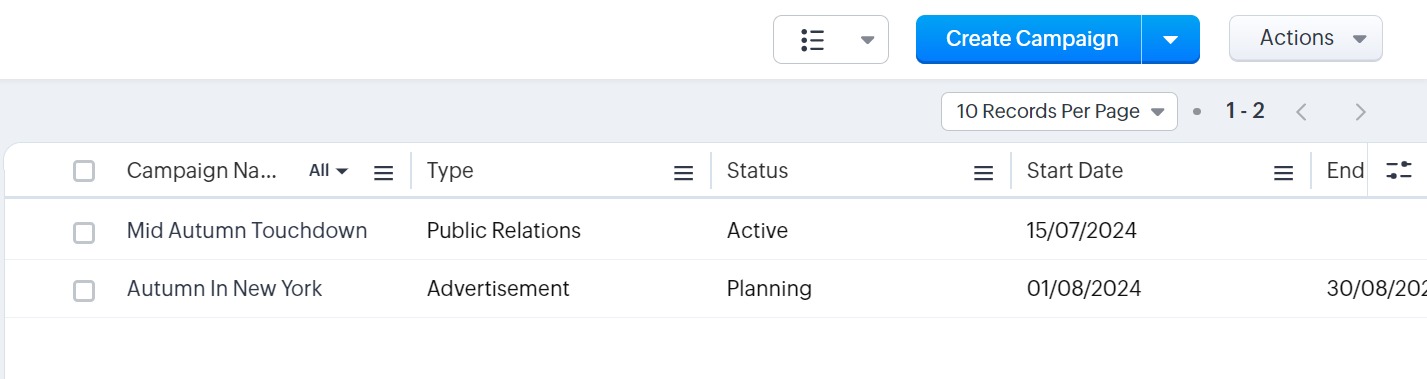The height and width of the screenshot is (379, 1427).
Task: Open the Actions menu
Action: pyautogui.click(x=1306, y=38)
